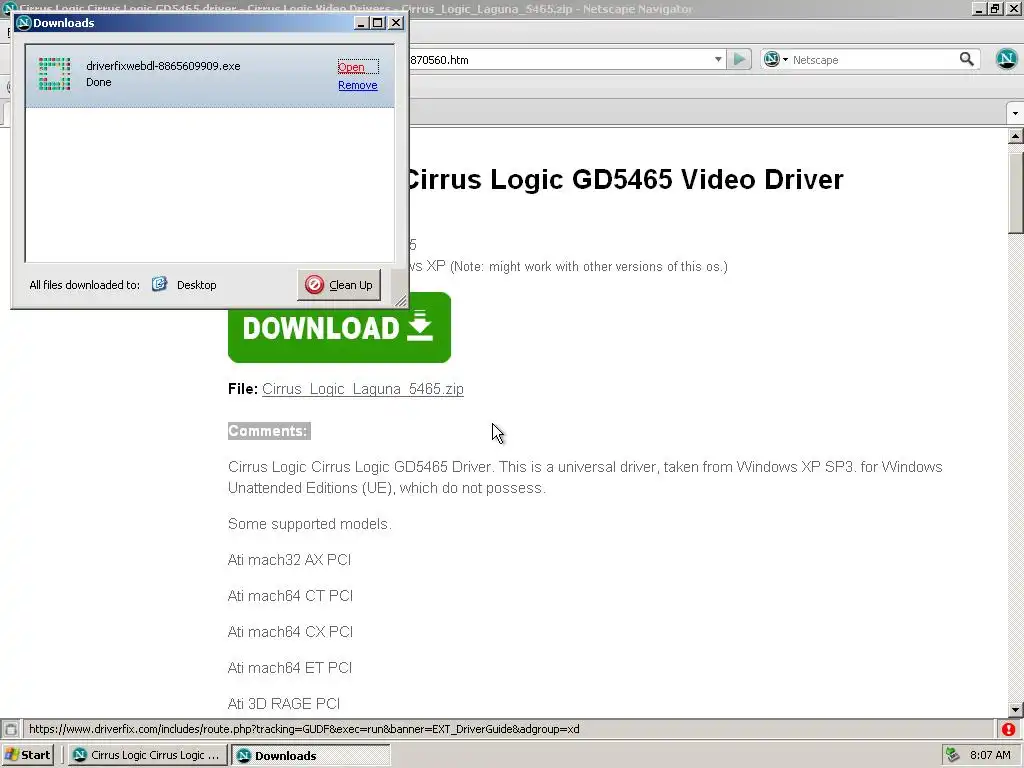This screenshot has width=1024, height=768.
Task: Open the Netscape search engine dropdown
Action: (x=776, y=59)
